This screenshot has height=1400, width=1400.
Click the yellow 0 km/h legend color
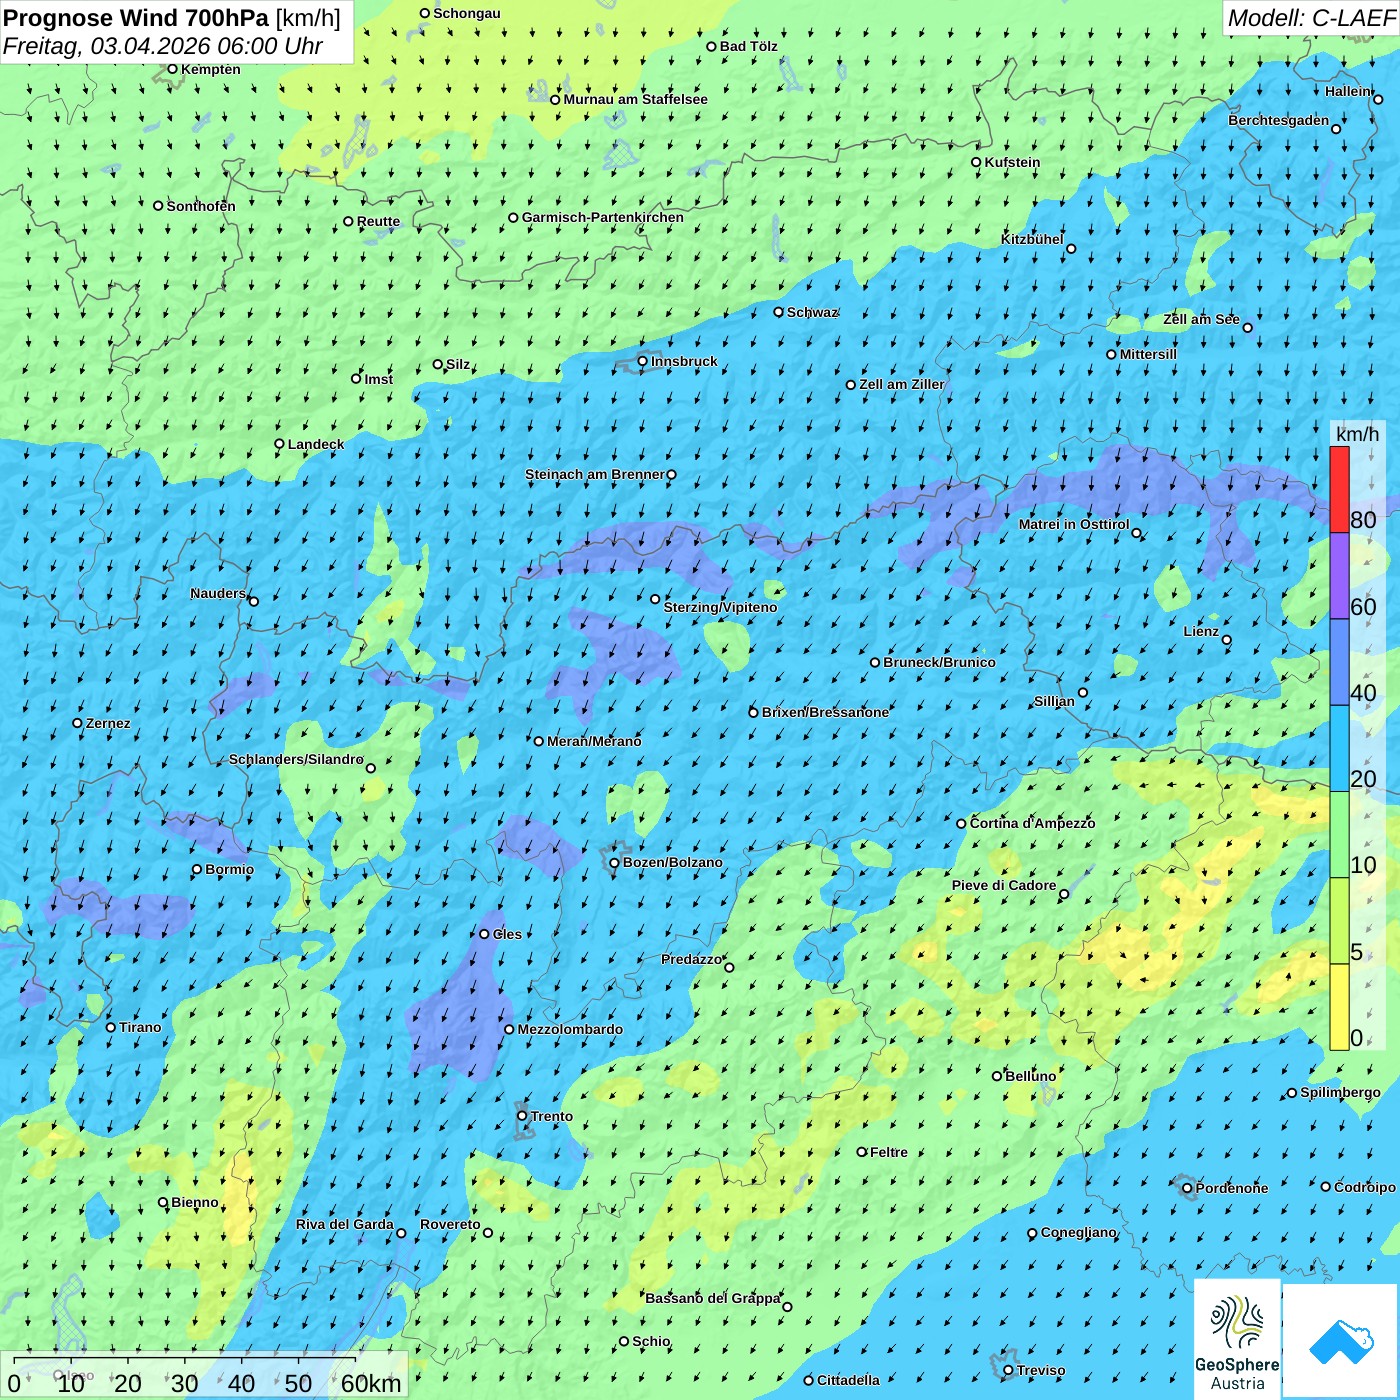(1339, 1007)
